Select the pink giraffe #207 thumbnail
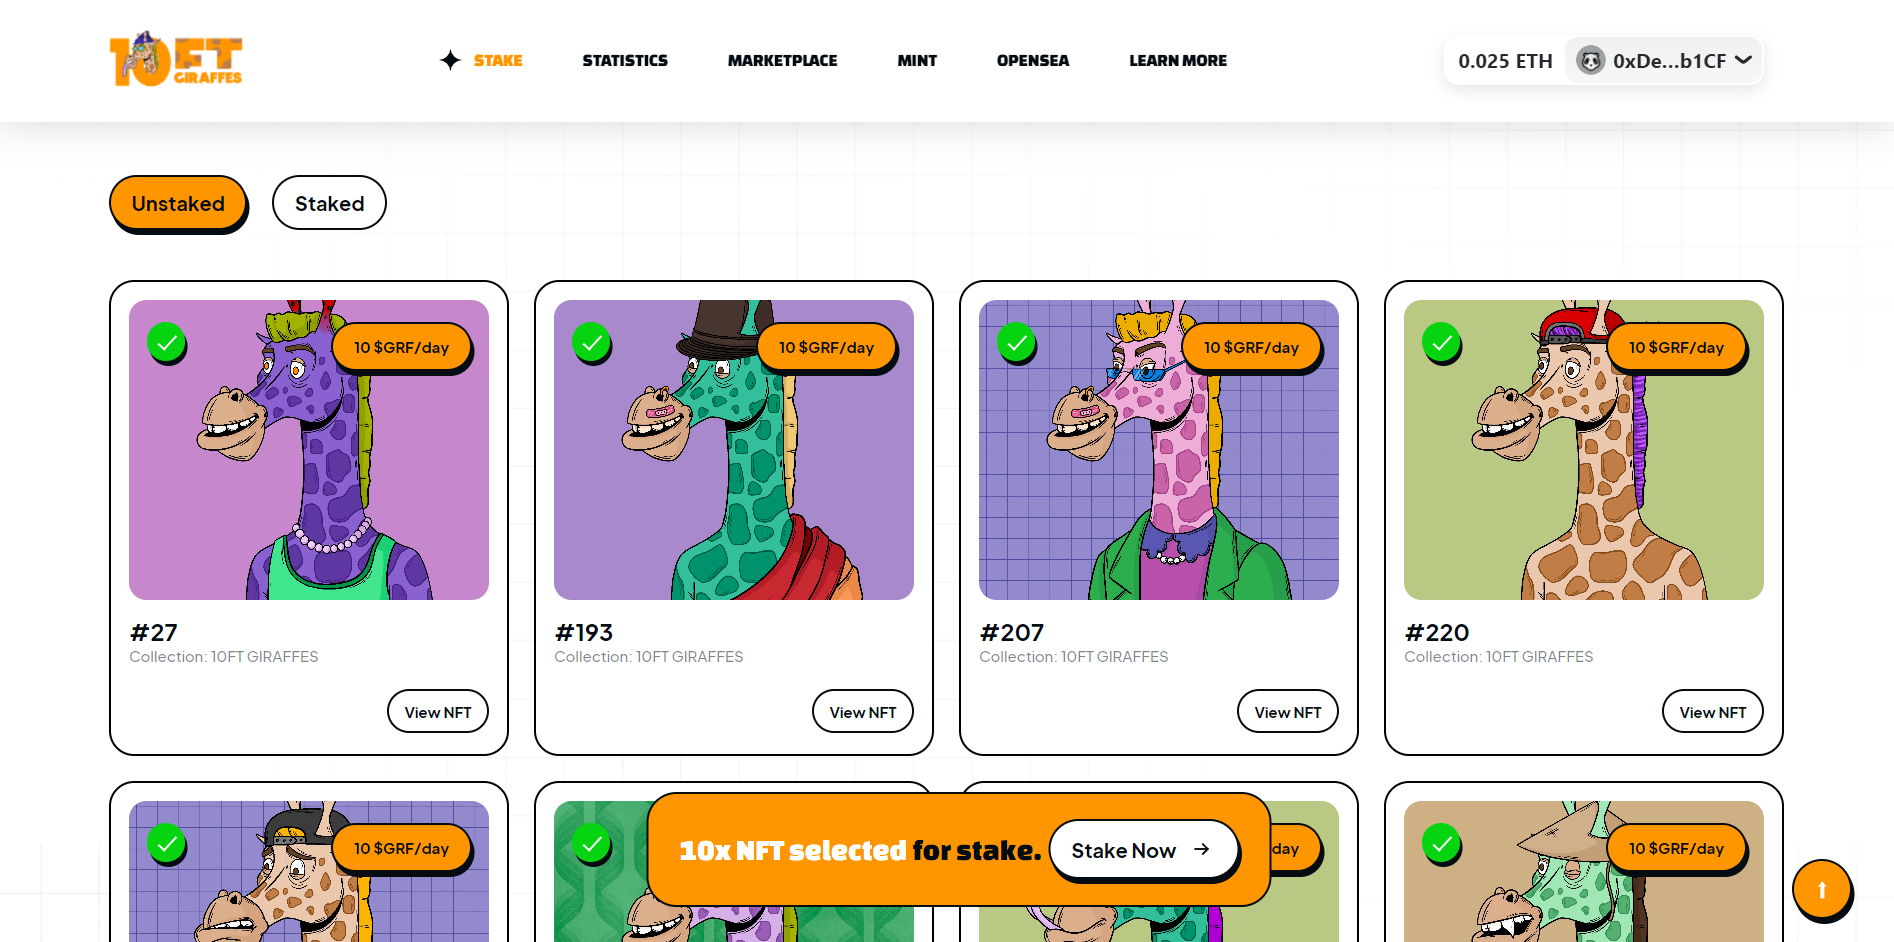 click(1158, 450)
